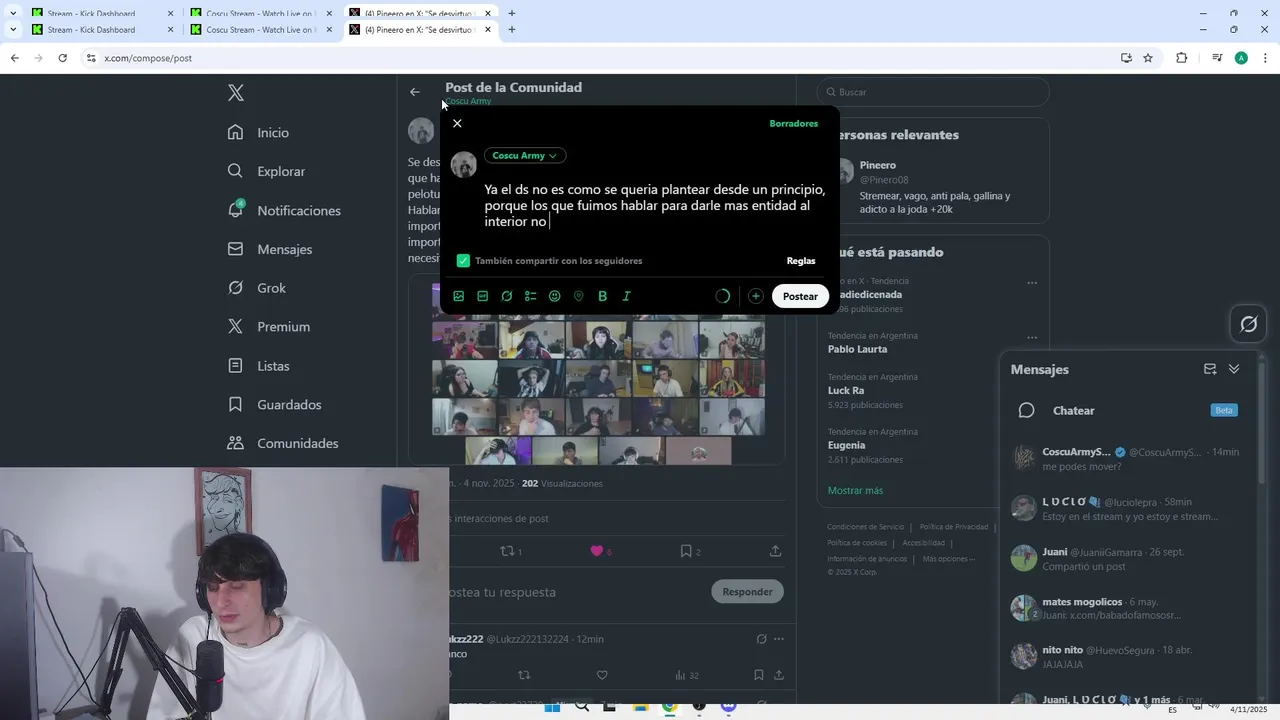Viewport: 1280px width, 720px height.
Task: Like the Lukzz222 reply
Action: coord(602,675)
